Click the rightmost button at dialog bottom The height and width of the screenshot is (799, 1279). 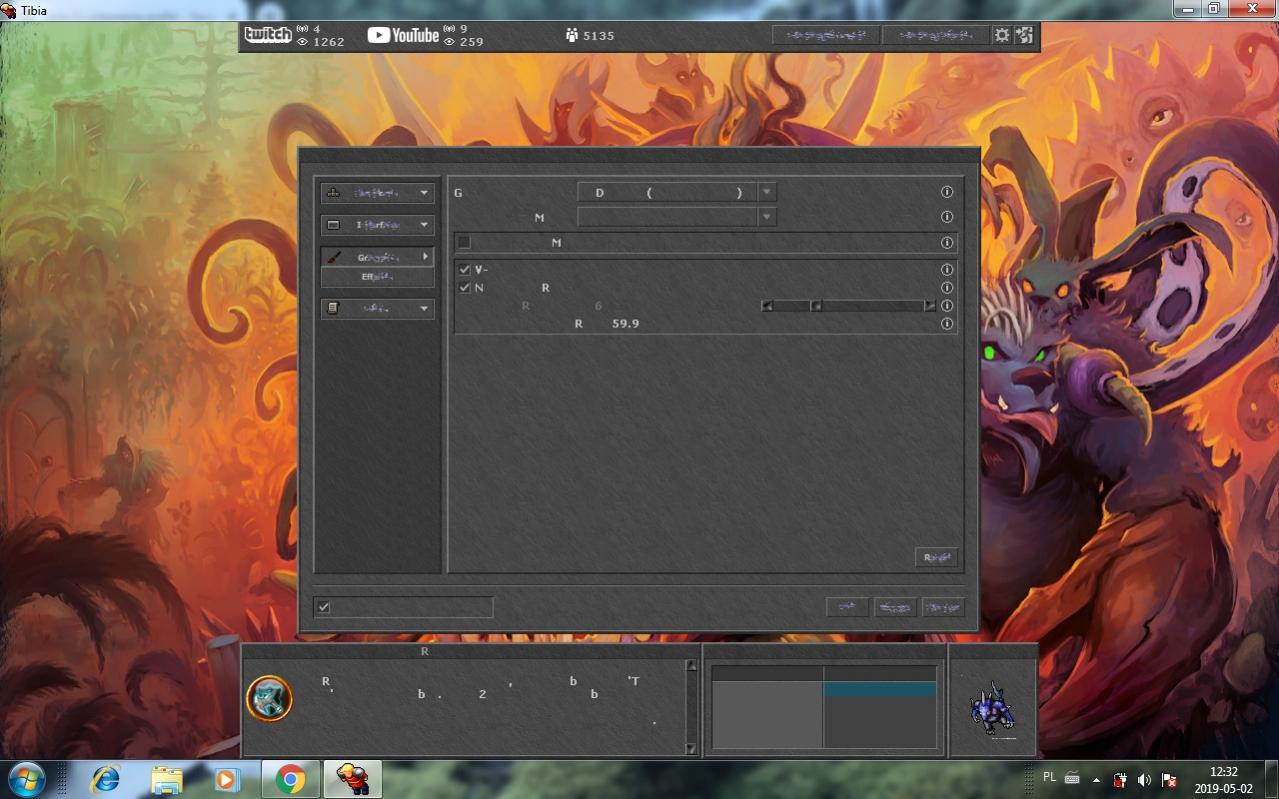point(943,607)
